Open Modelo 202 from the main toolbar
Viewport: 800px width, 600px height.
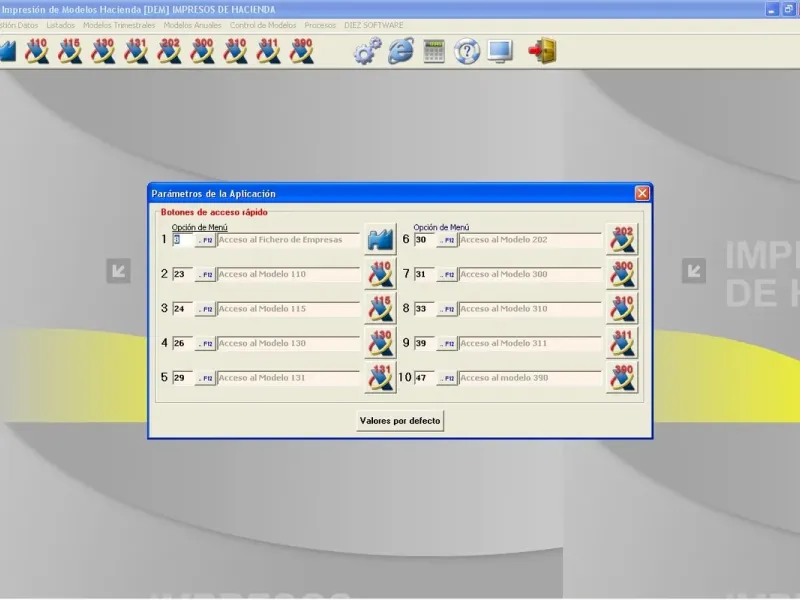coord(169,51)
